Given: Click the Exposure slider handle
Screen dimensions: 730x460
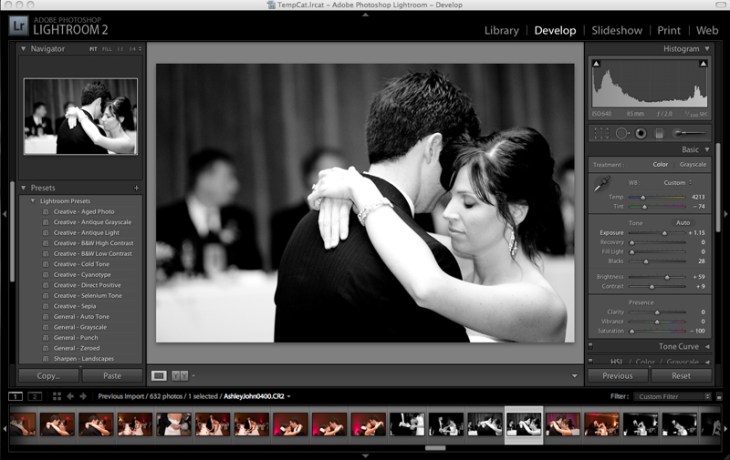Looking at the screenshot, I should click(664, 233).
